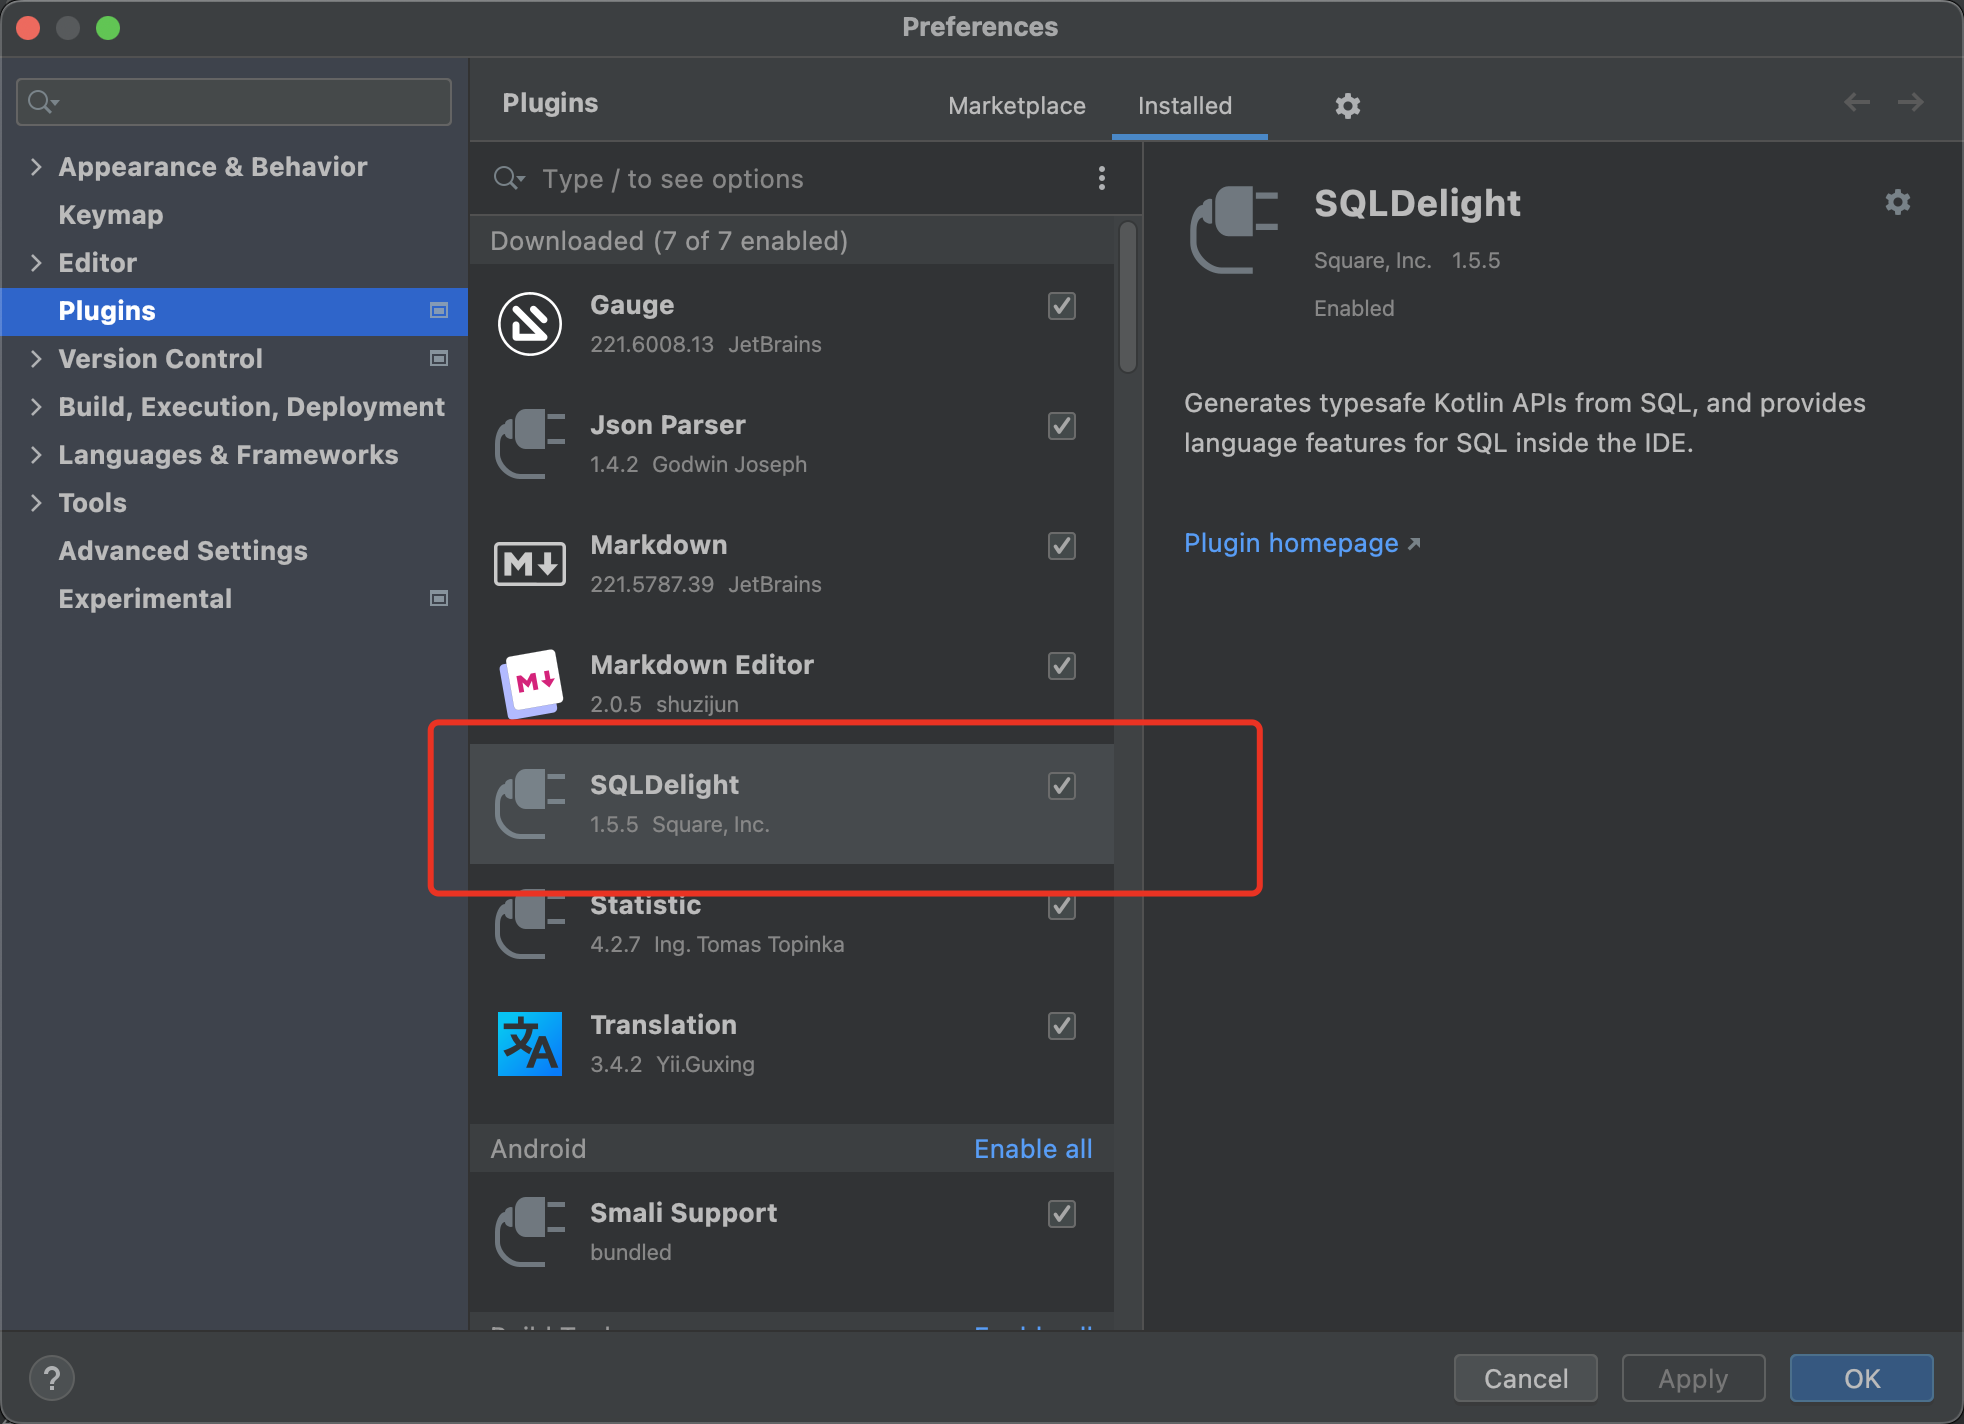Screen dimensions: 1964x1424
Task: Disable the Gauge plugin checkbox
Action: (x=1062, y=306)
